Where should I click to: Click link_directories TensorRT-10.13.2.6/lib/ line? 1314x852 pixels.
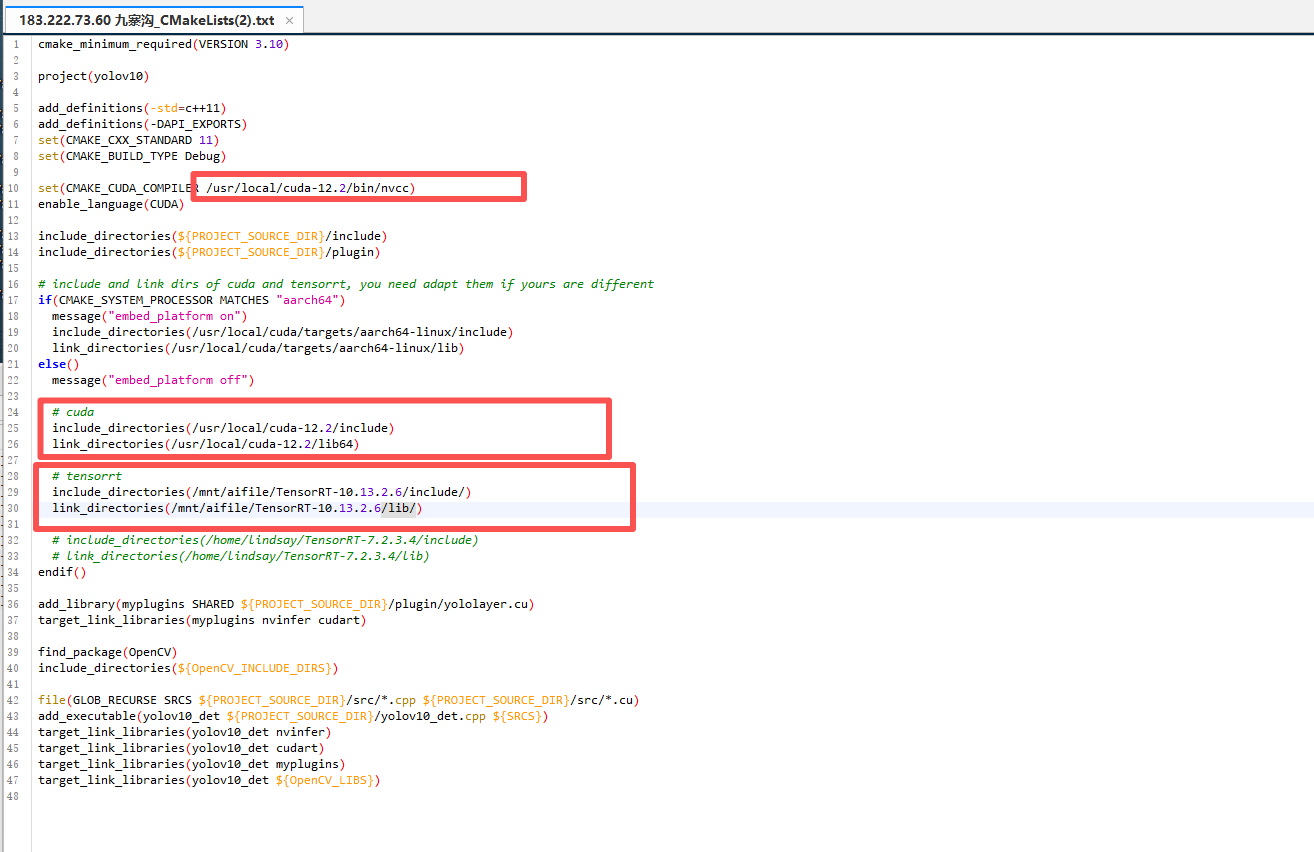click(237, 508)
